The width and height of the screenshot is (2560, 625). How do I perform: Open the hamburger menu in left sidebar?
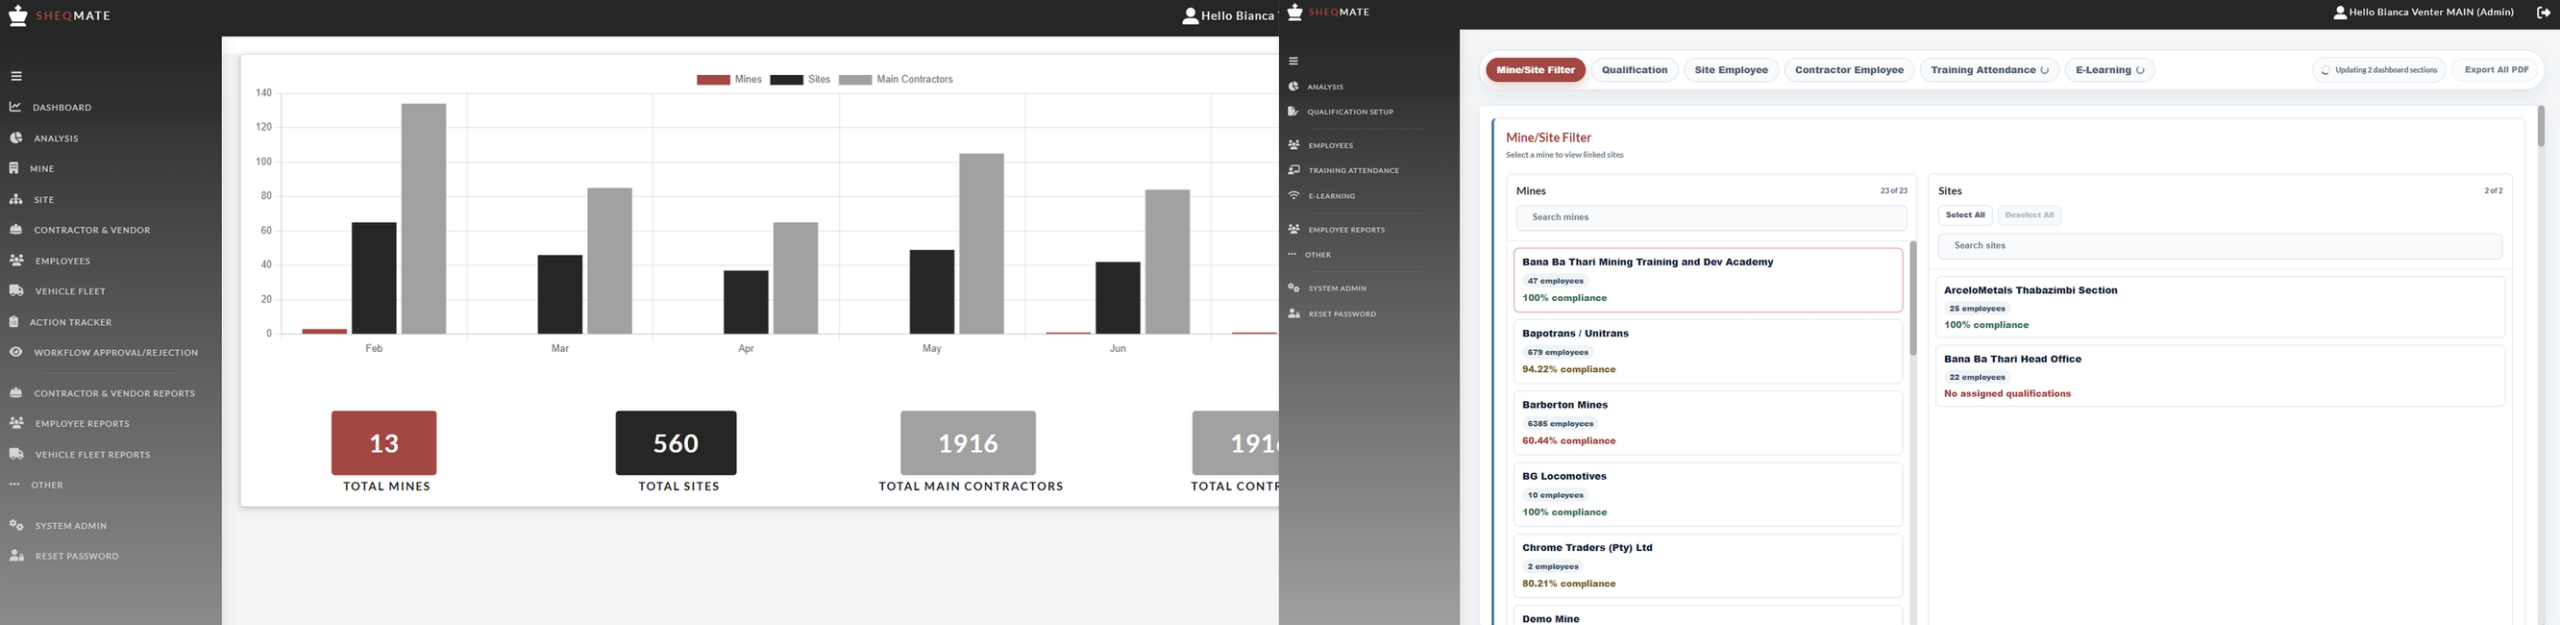16,76
